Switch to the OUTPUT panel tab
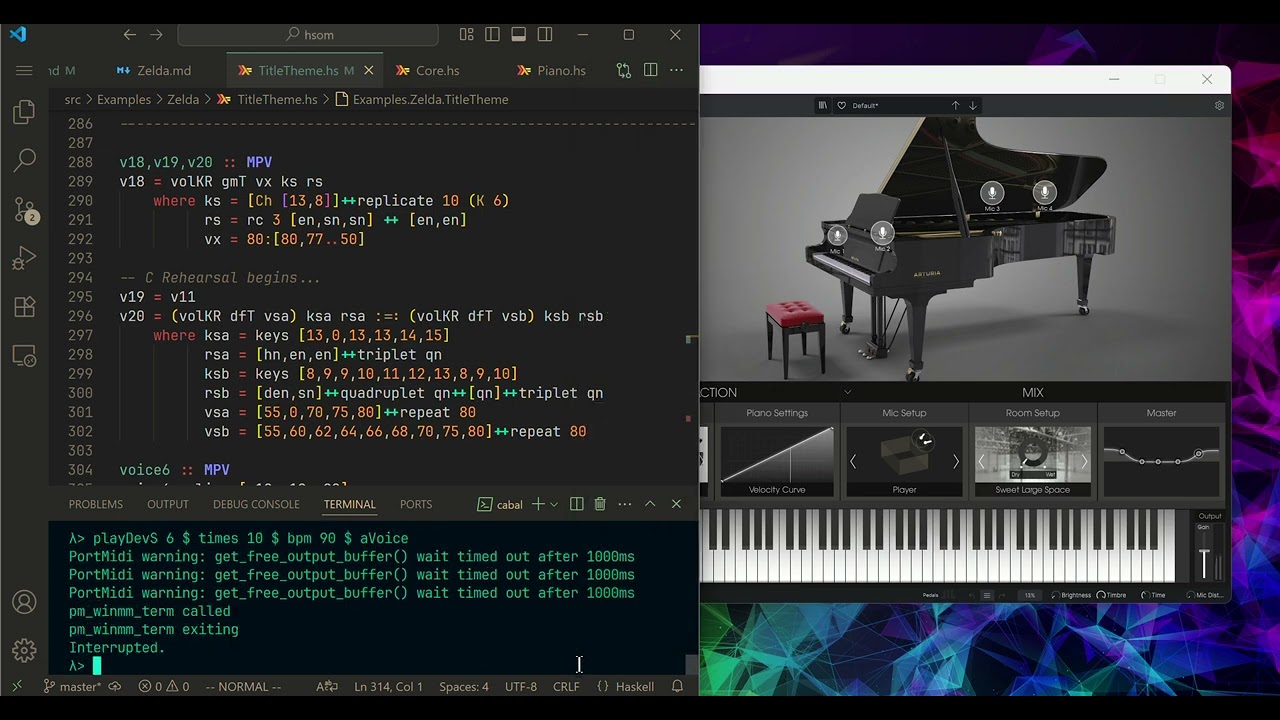 point(168,504)
